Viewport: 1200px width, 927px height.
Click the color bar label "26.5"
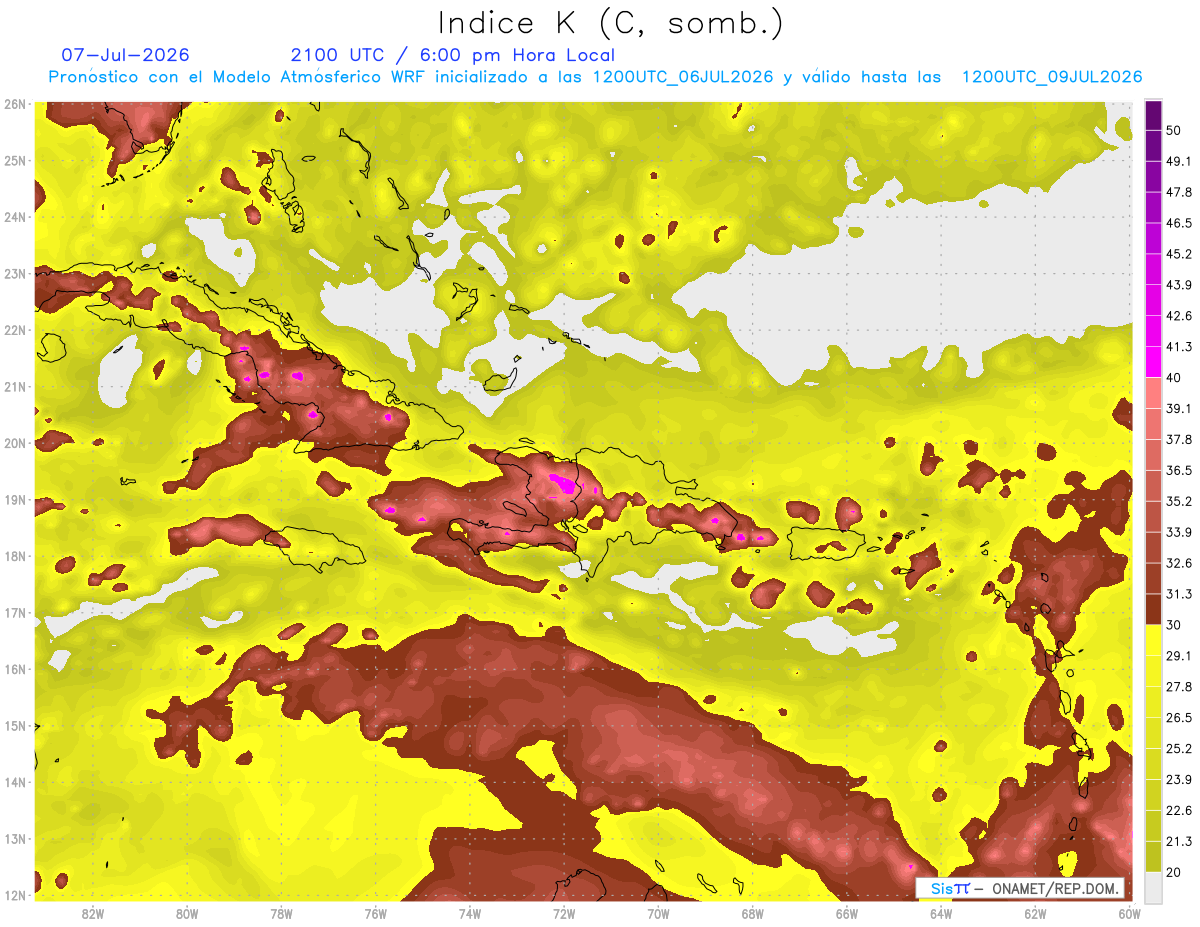[1179, 718]
